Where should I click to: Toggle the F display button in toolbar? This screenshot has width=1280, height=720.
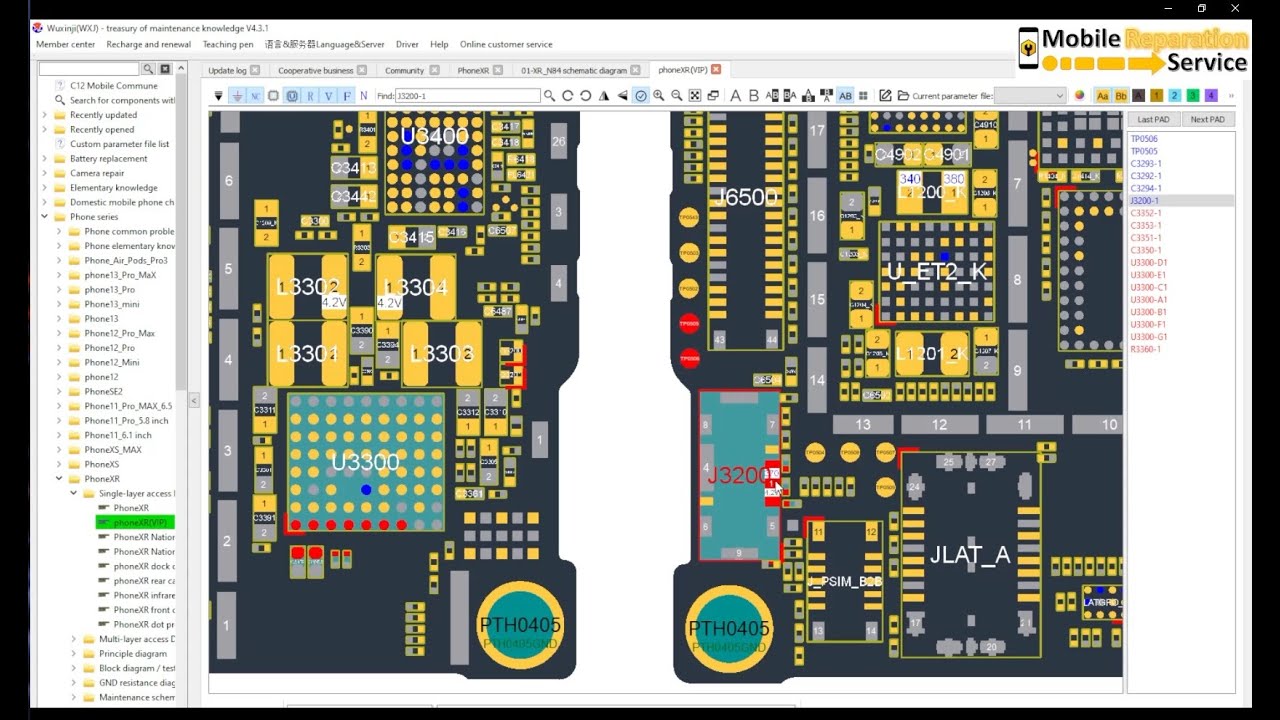pyautogui.click(x=347, y=96)
